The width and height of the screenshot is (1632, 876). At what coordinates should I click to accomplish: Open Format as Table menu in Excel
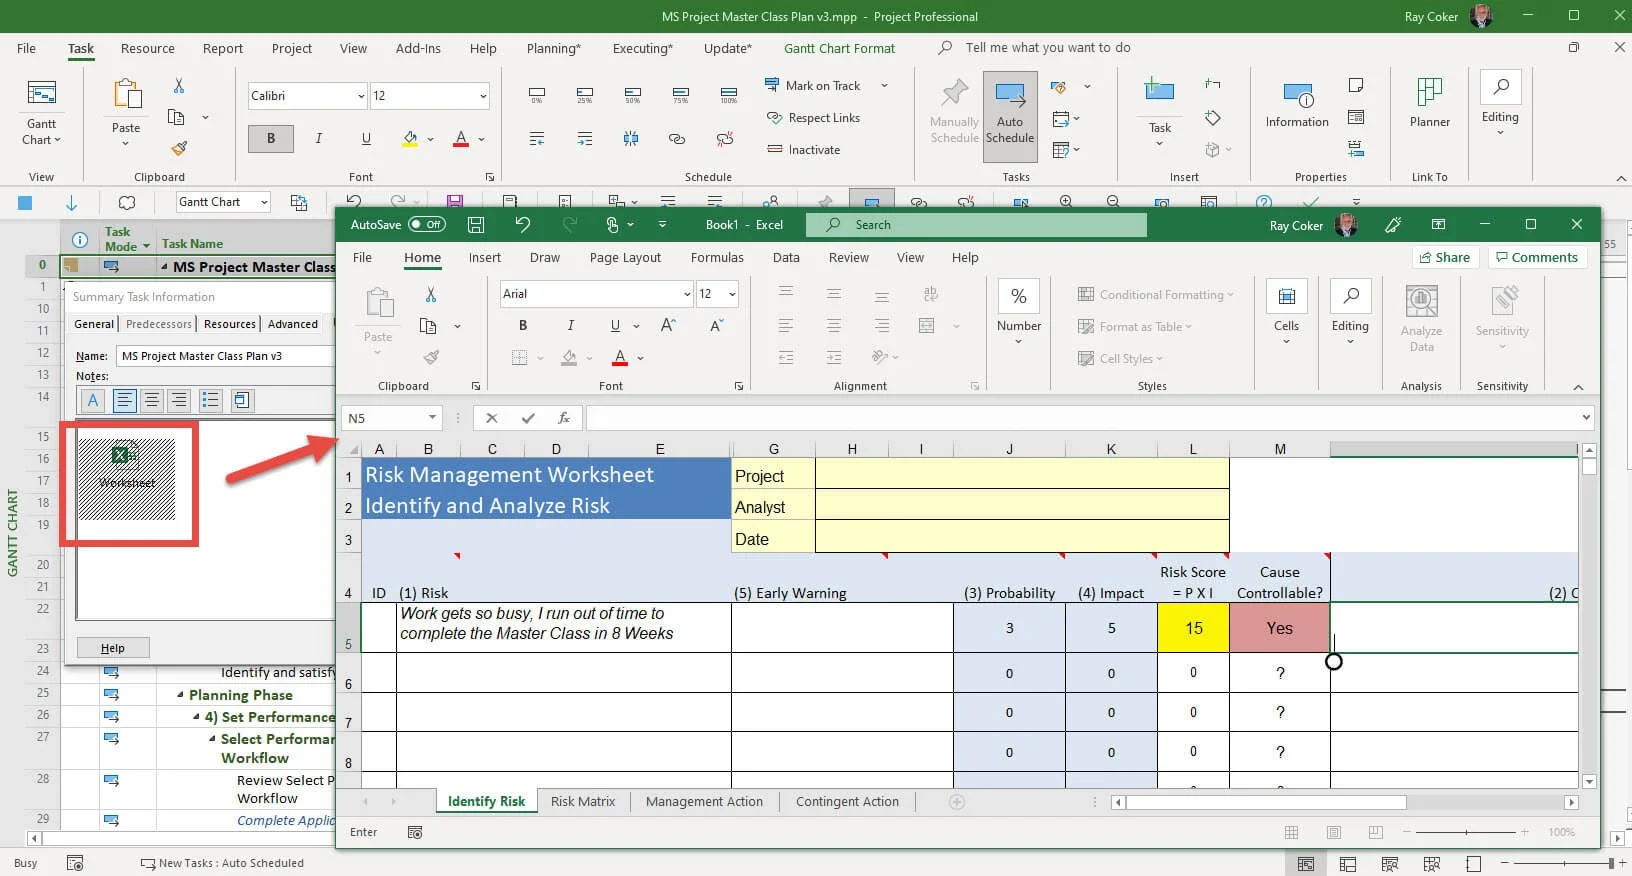pos(1135,327)
